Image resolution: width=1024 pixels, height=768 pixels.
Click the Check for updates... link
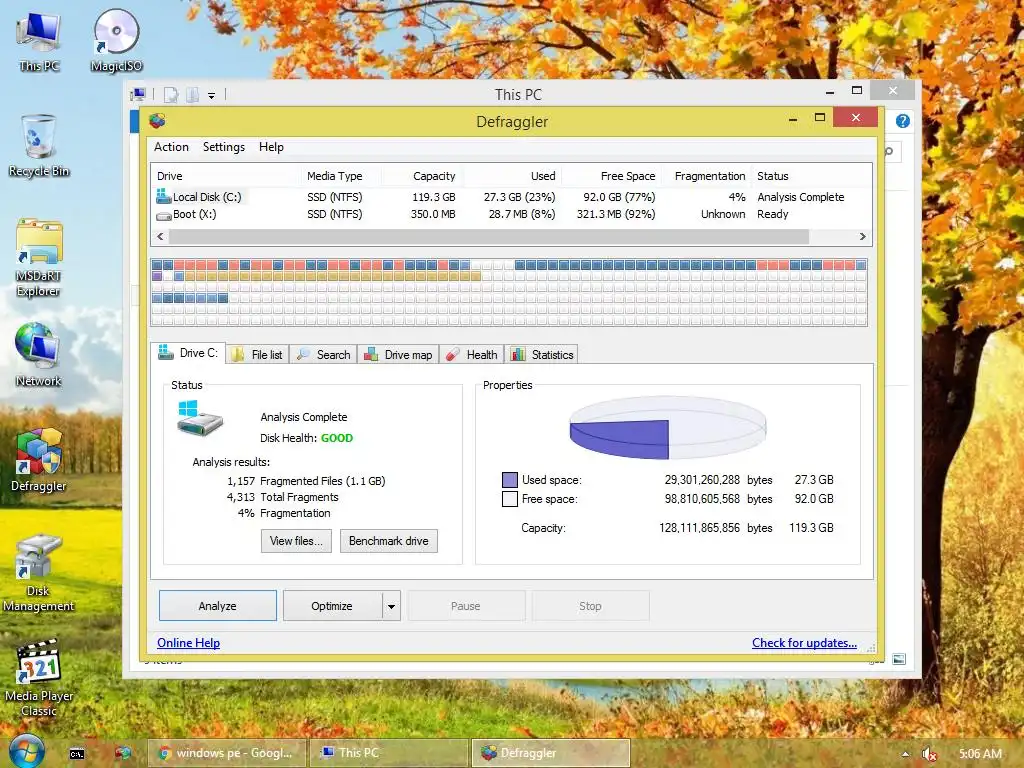click(804, 643)
